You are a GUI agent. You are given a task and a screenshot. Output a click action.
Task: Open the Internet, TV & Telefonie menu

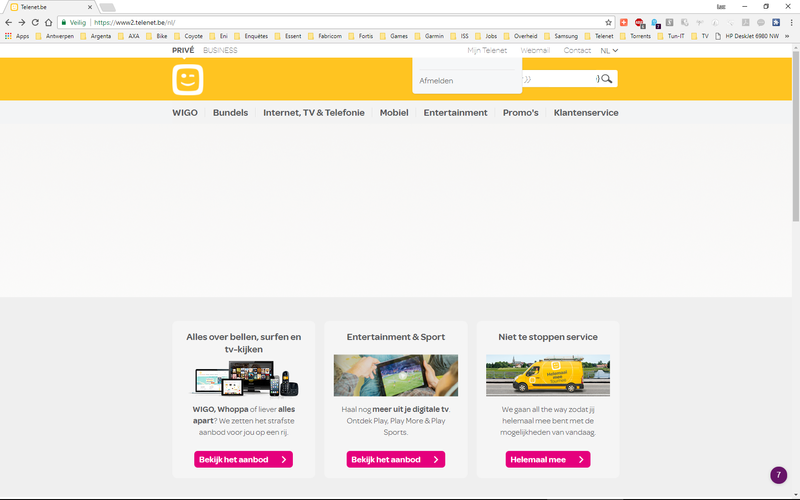coord(313,113)
